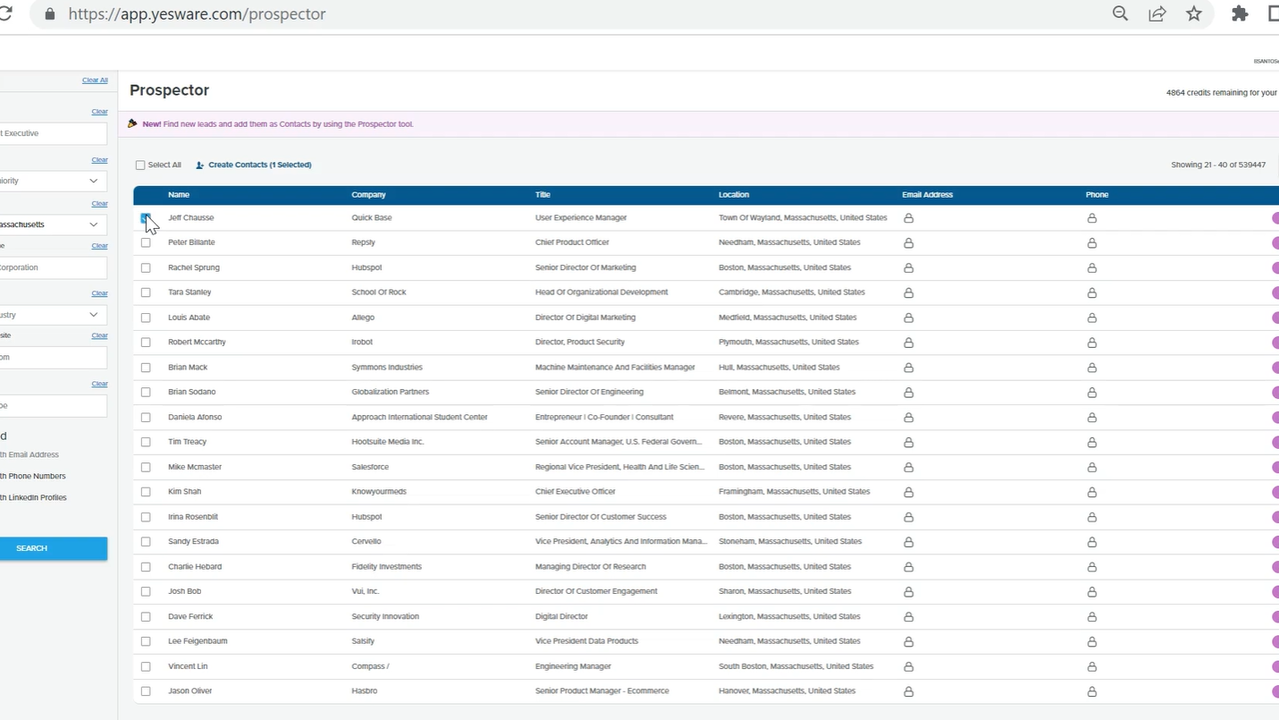
Task: Unlock email address for Robert Mccarthy
Action: point(909,343)
